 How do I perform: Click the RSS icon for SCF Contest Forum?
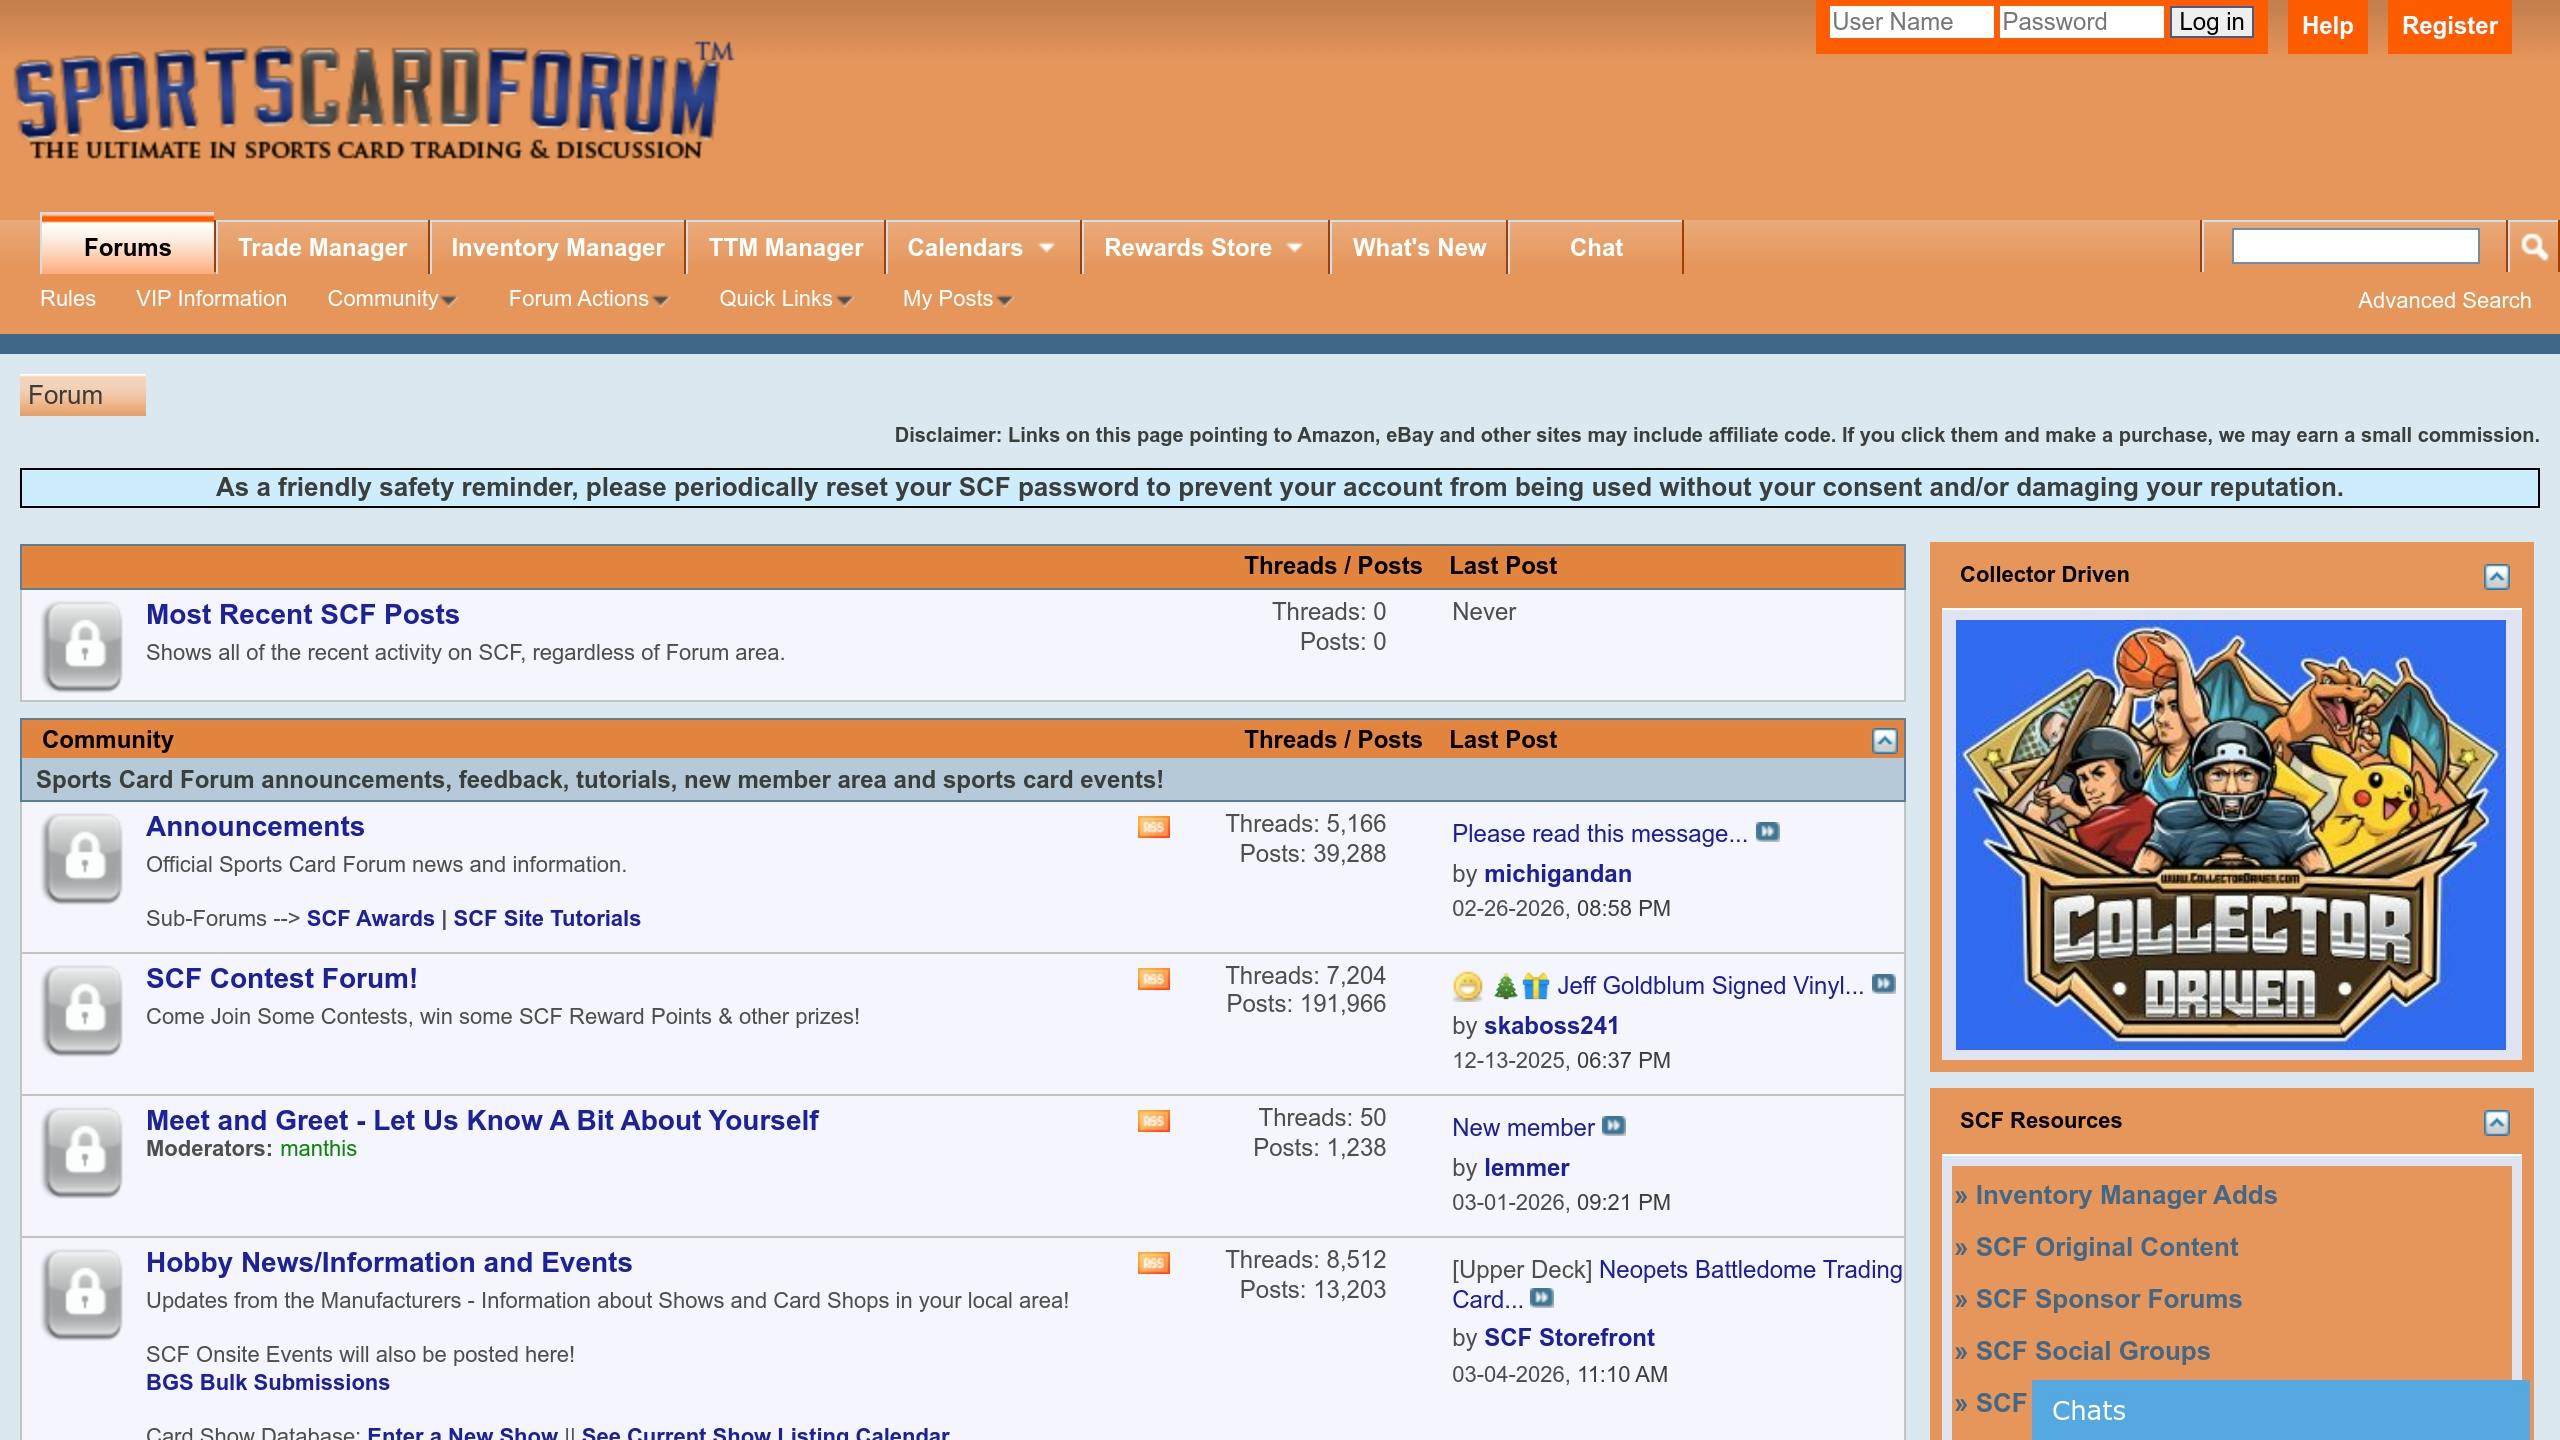[1153, 979]
